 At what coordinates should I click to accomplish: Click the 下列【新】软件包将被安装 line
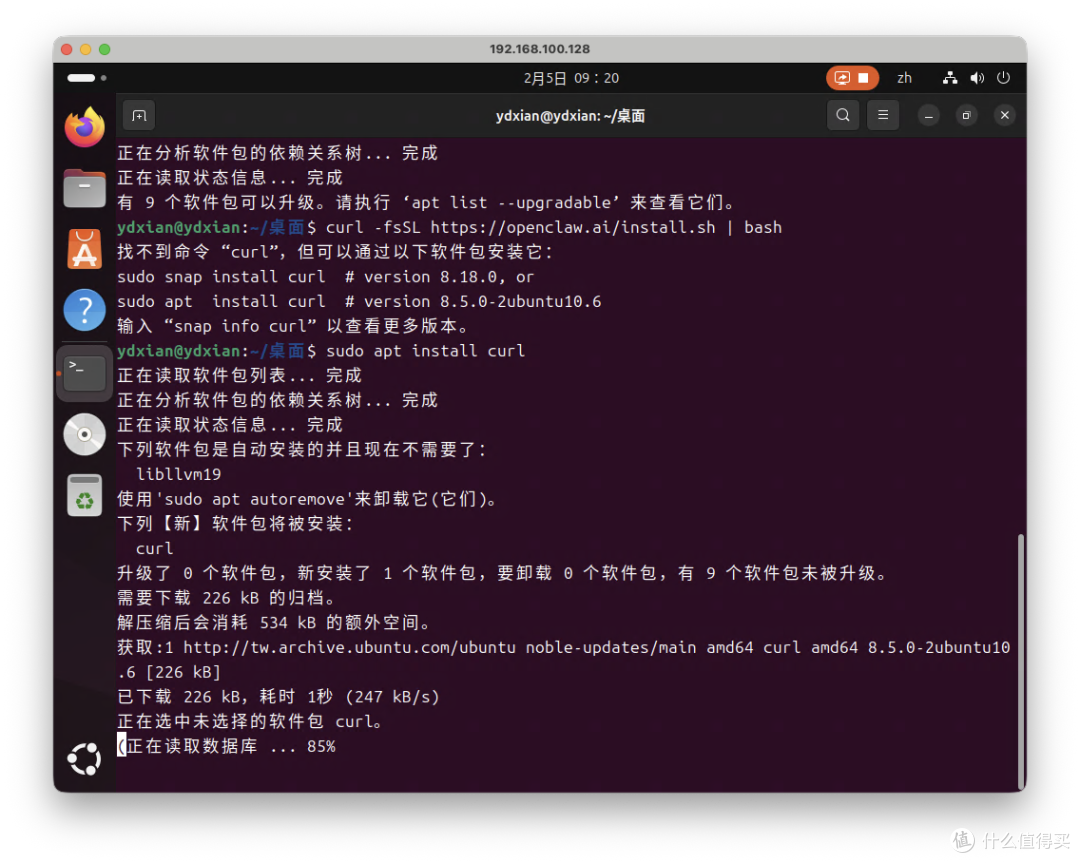point(236,524)
